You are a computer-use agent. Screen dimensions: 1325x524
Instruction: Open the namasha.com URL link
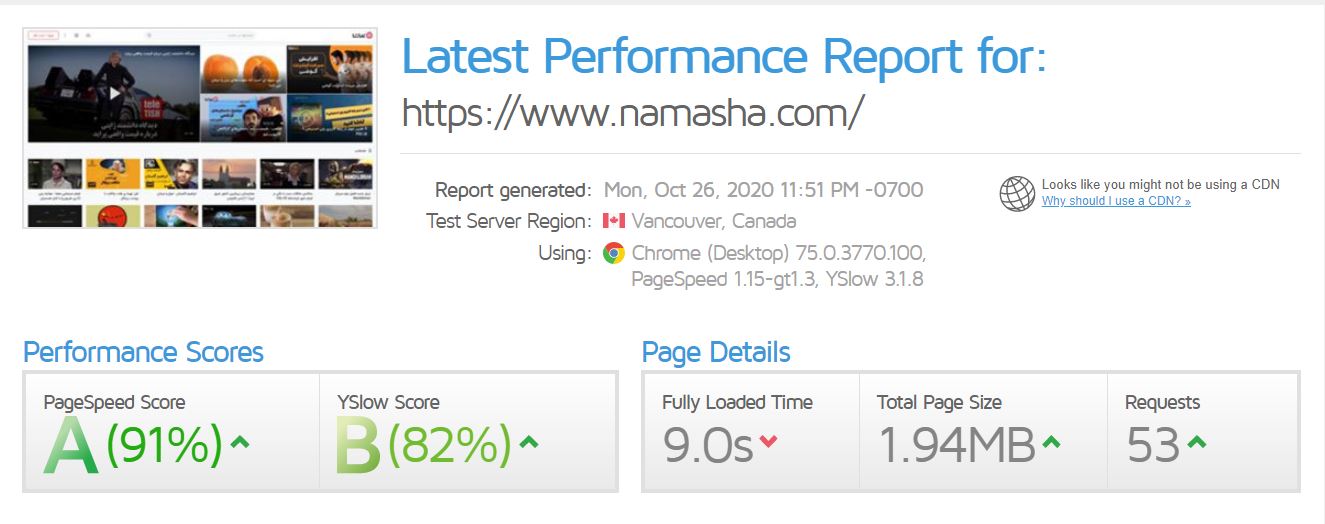click(x=631, y=113)
